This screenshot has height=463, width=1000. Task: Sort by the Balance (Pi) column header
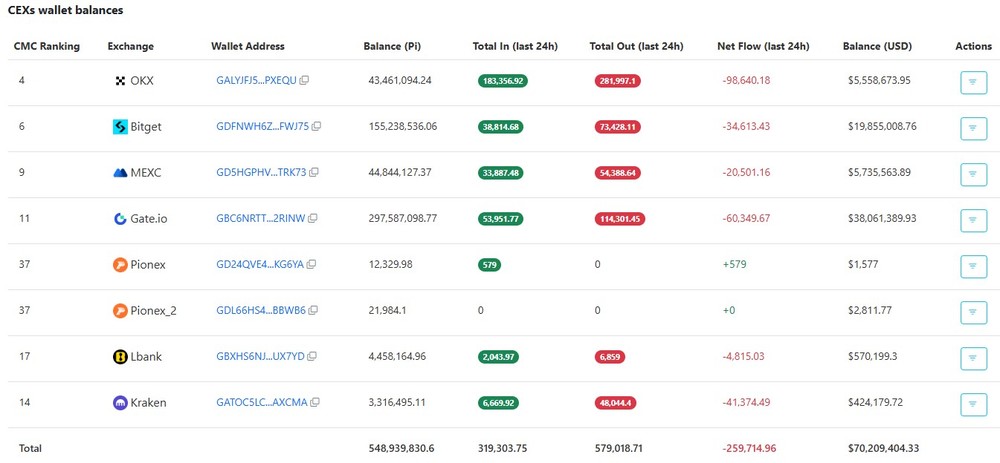tap(392, 46)
